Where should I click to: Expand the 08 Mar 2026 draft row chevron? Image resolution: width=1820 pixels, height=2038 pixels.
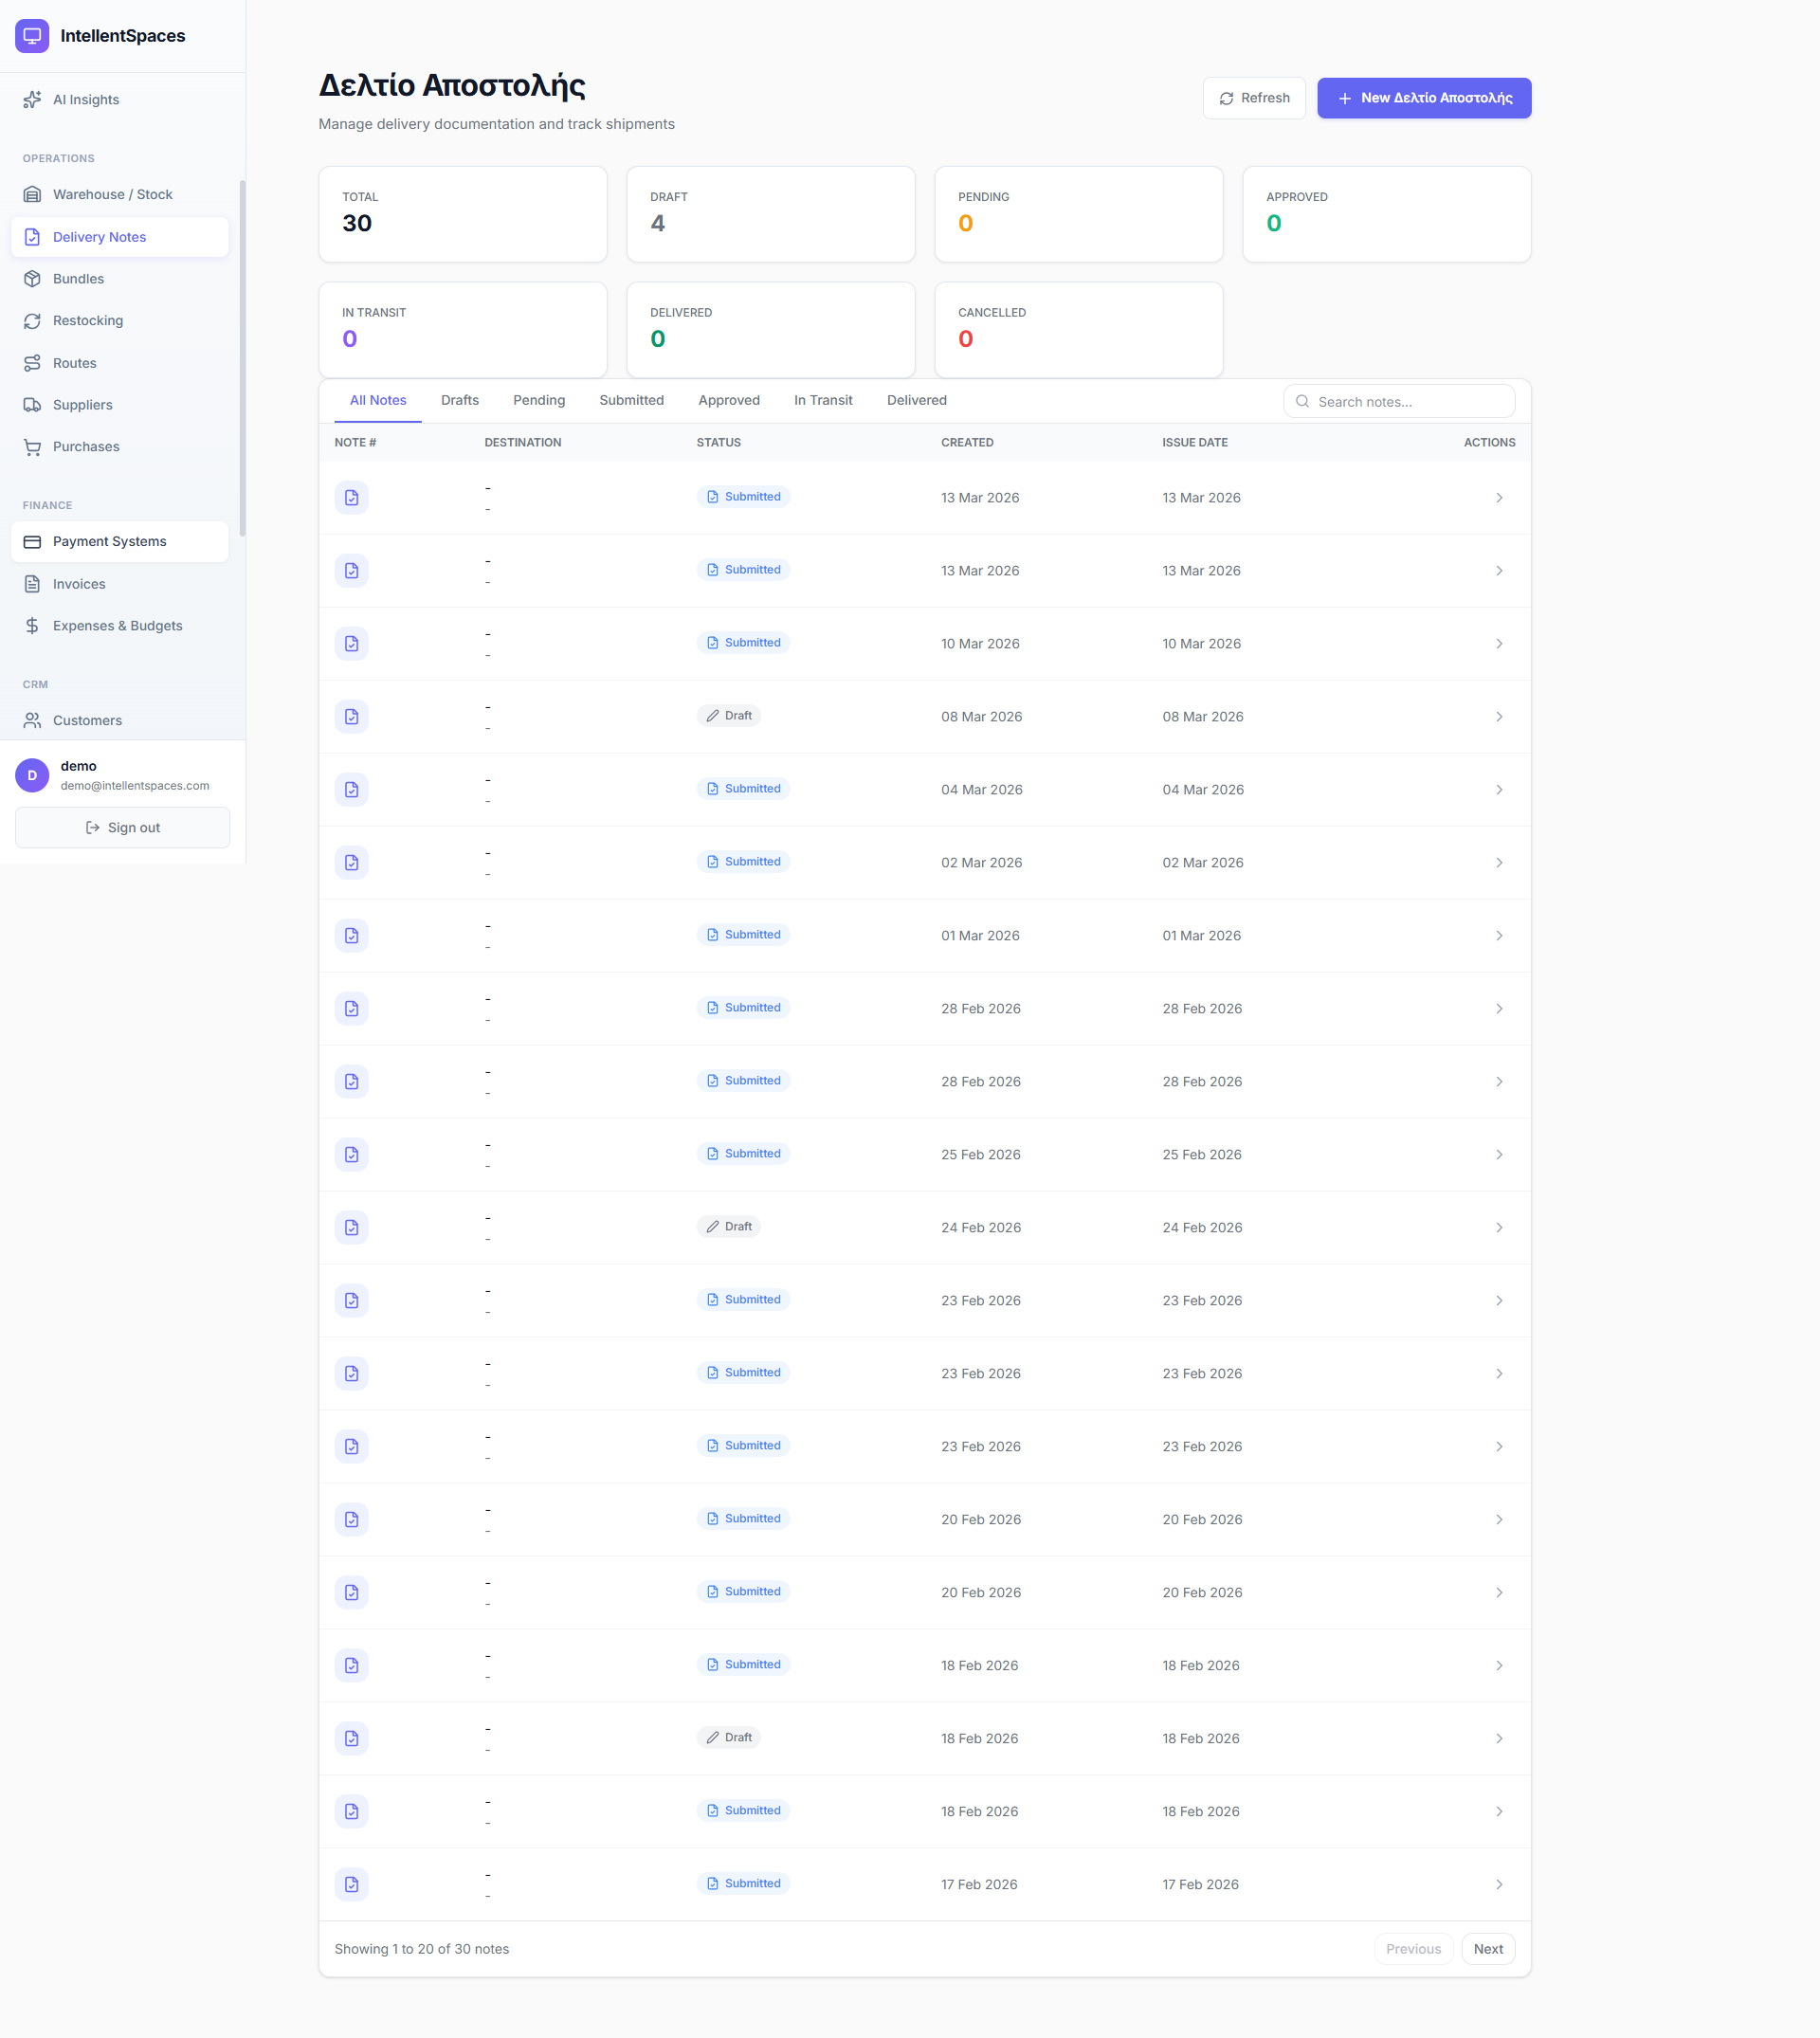click(1499, 716)
